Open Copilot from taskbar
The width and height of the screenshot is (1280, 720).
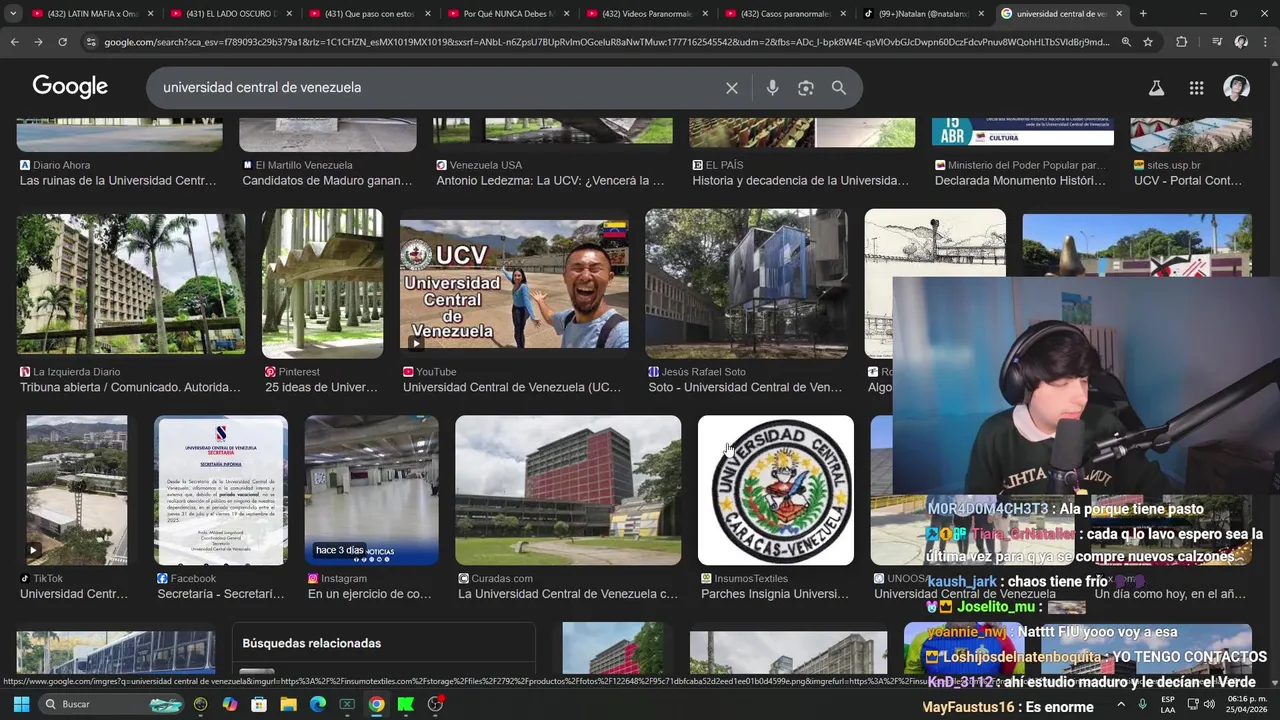[x=230, y=704]
